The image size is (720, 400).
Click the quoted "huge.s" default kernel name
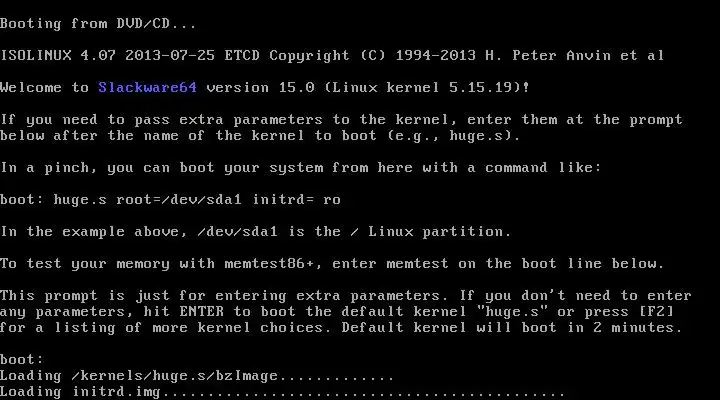(511, 311)
